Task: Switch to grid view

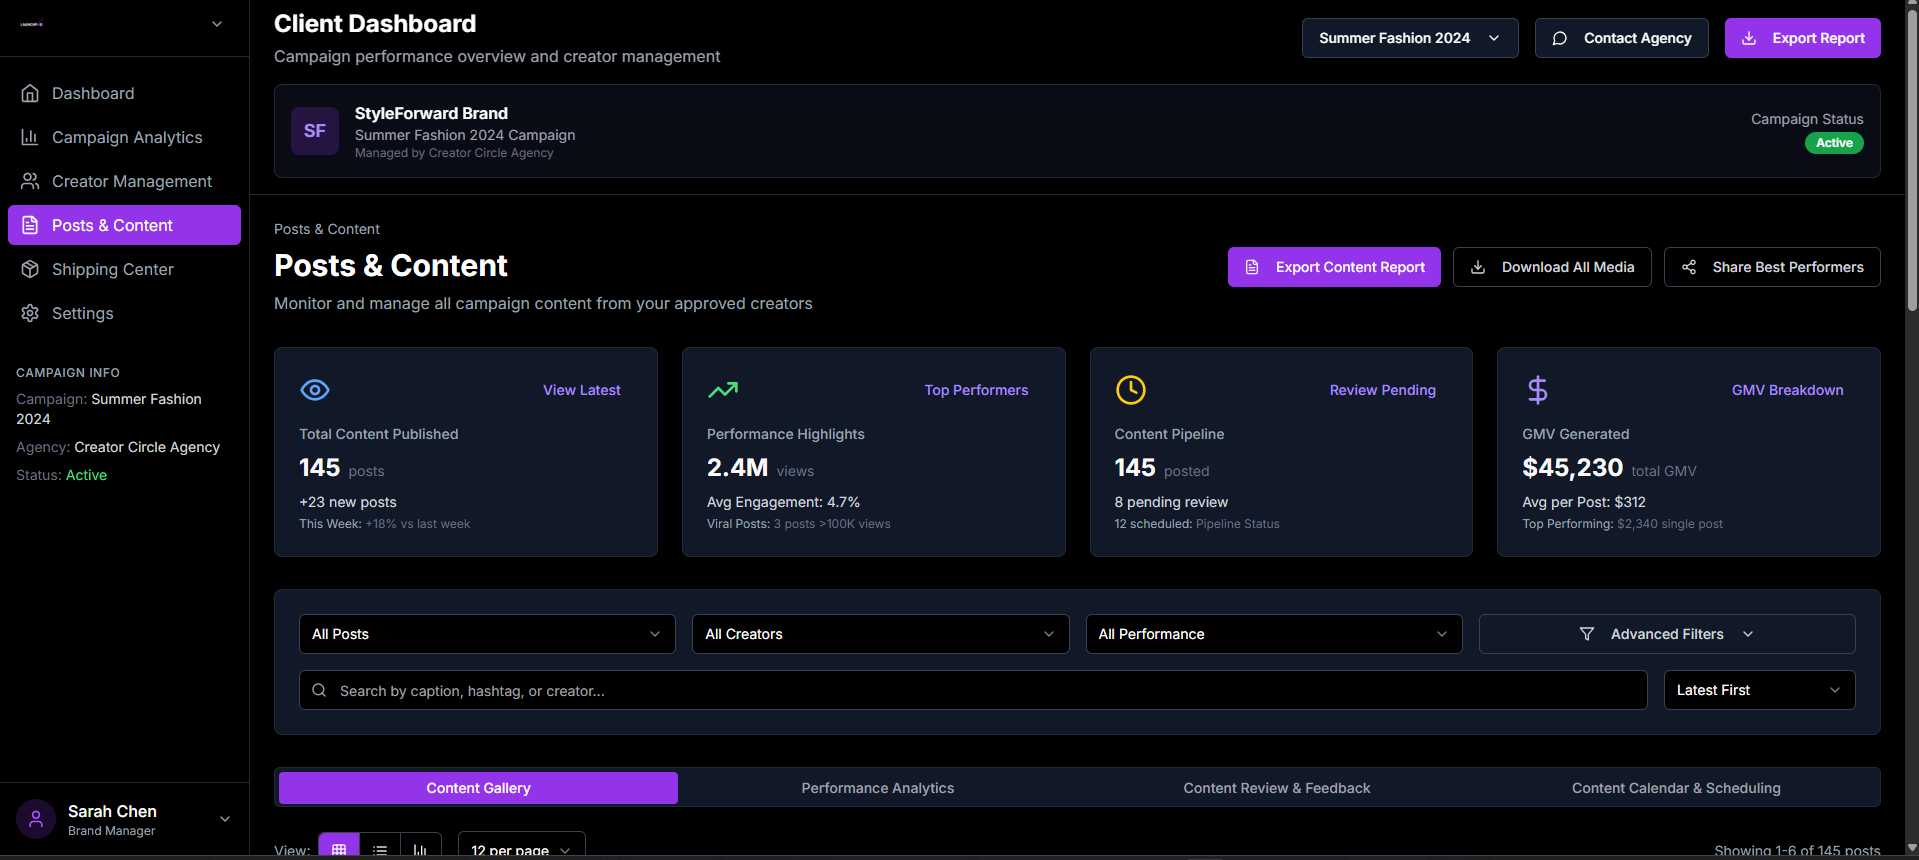Action: (x=339, y=848)
